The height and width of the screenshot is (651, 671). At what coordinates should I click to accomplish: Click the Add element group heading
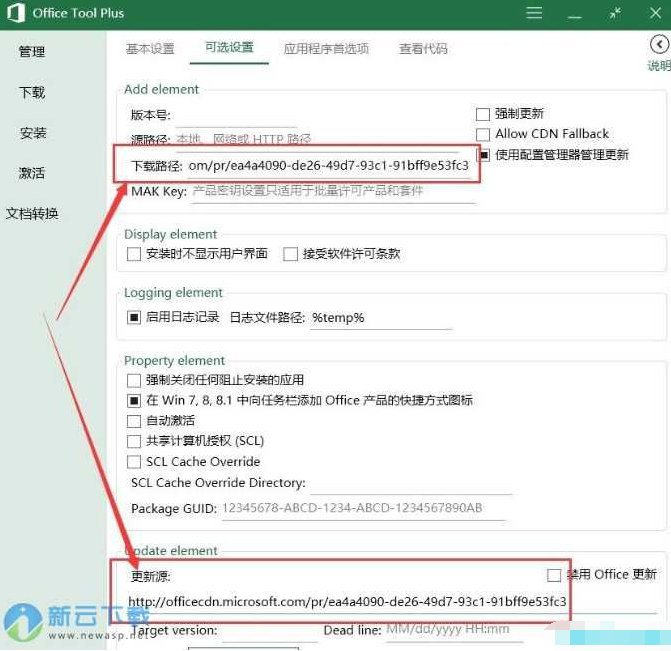coord(161,89)
